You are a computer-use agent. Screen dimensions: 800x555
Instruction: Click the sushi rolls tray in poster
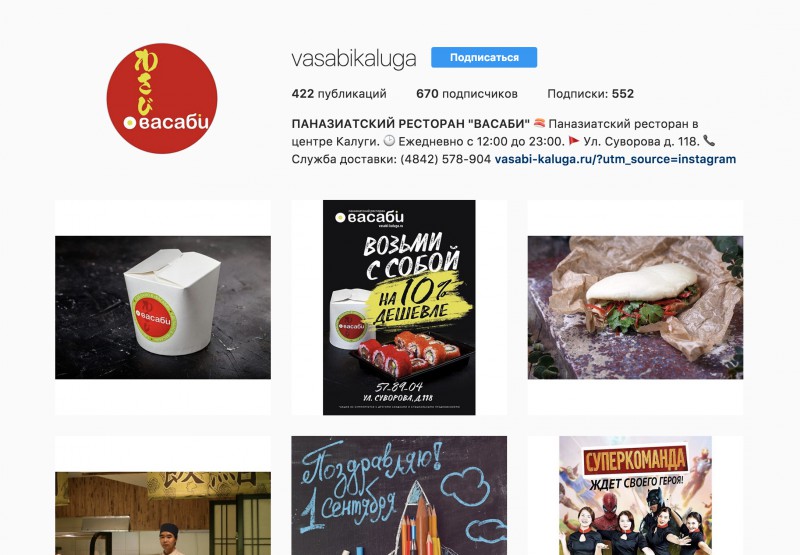409,354
